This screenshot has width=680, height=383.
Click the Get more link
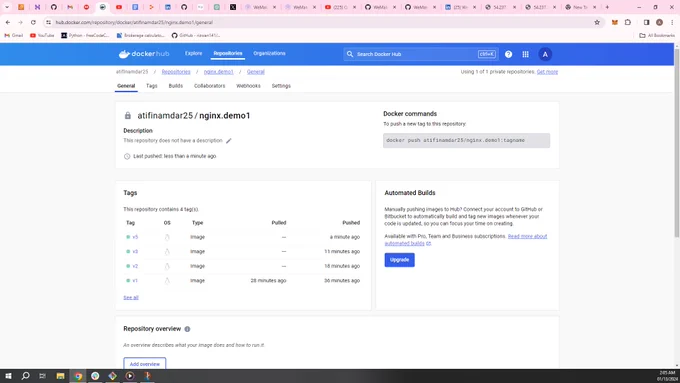[x=547, y=72]
